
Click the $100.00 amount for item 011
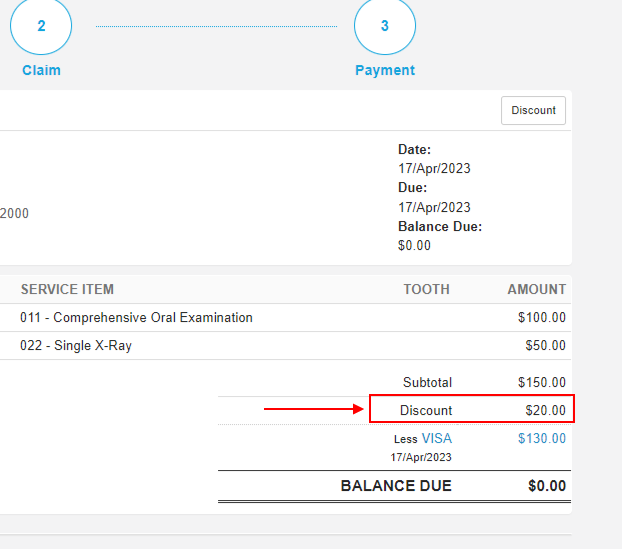tap(541, 317)
